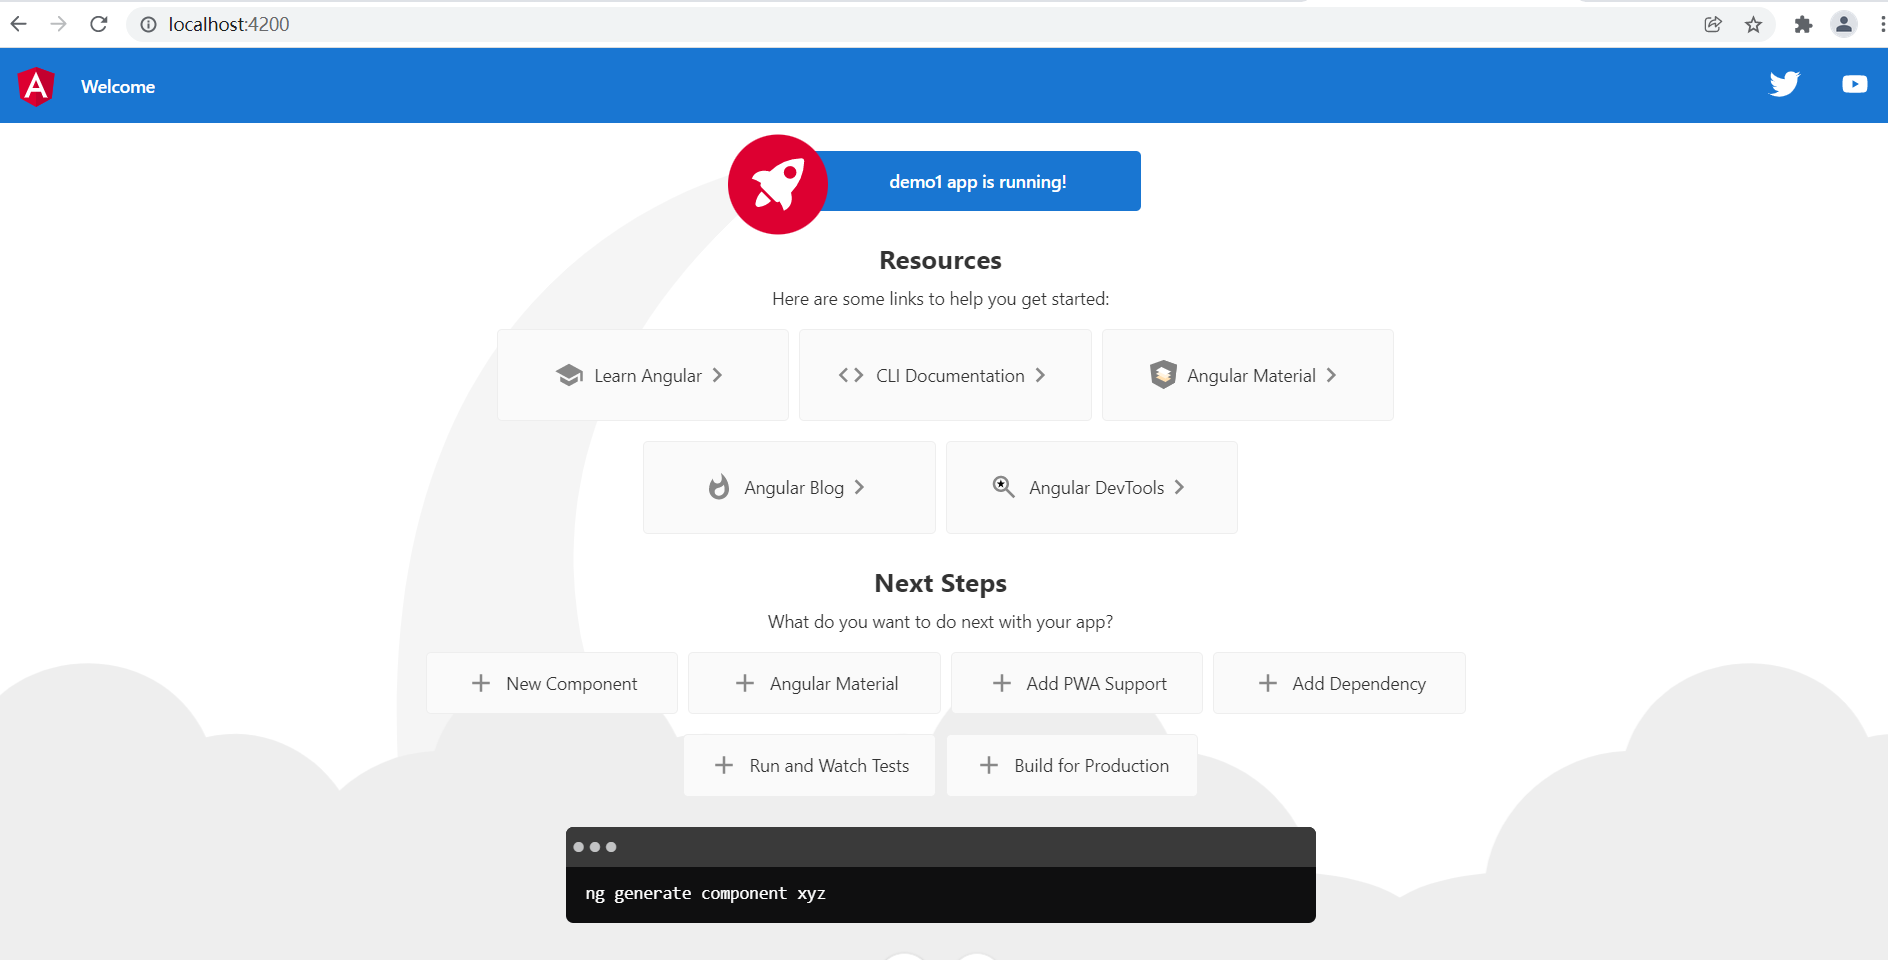1888x960 pixels.
Task: Click the flame icon beside Angular Blog
Action: pyautogui.click(x=719, y=487)
